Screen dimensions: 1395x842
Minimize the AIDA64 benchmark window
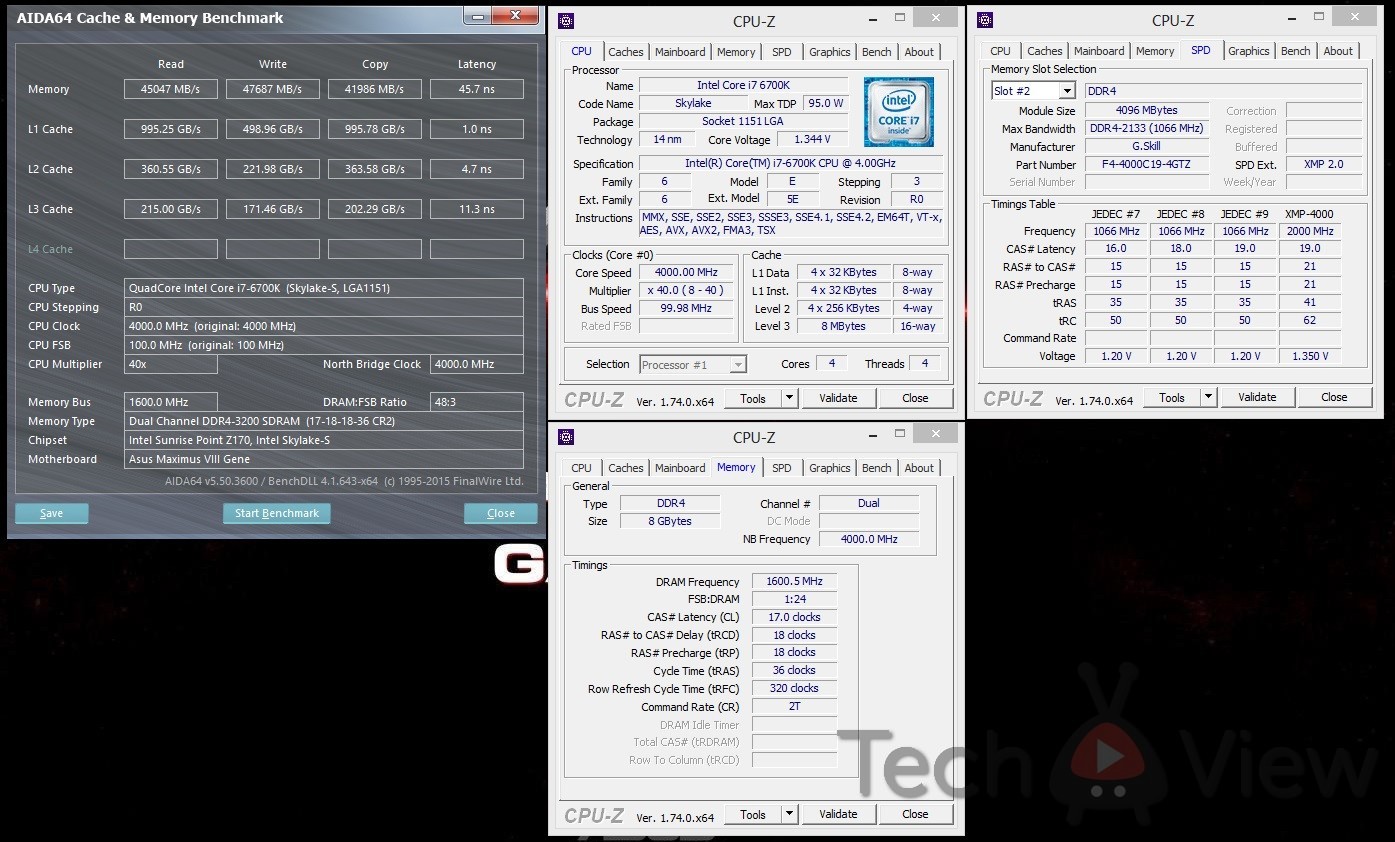pos(478,14)
